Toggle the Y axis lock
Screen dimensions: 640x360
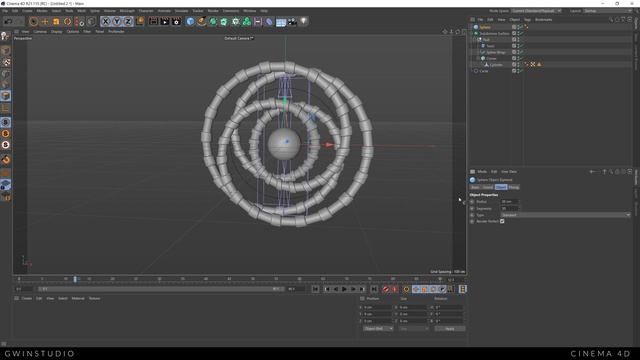click(117, 21)
